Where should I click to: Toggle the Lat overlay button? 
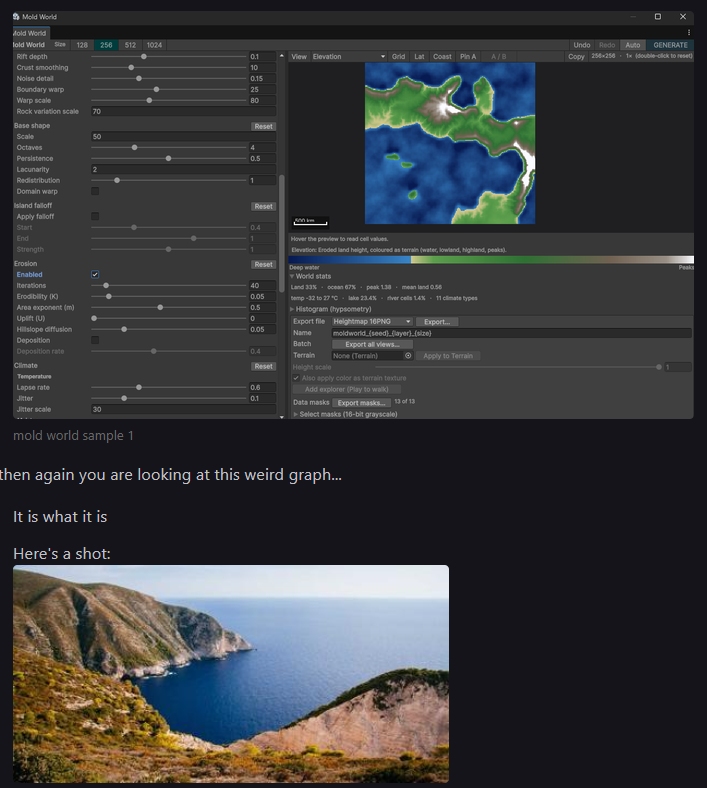point(419,56)
